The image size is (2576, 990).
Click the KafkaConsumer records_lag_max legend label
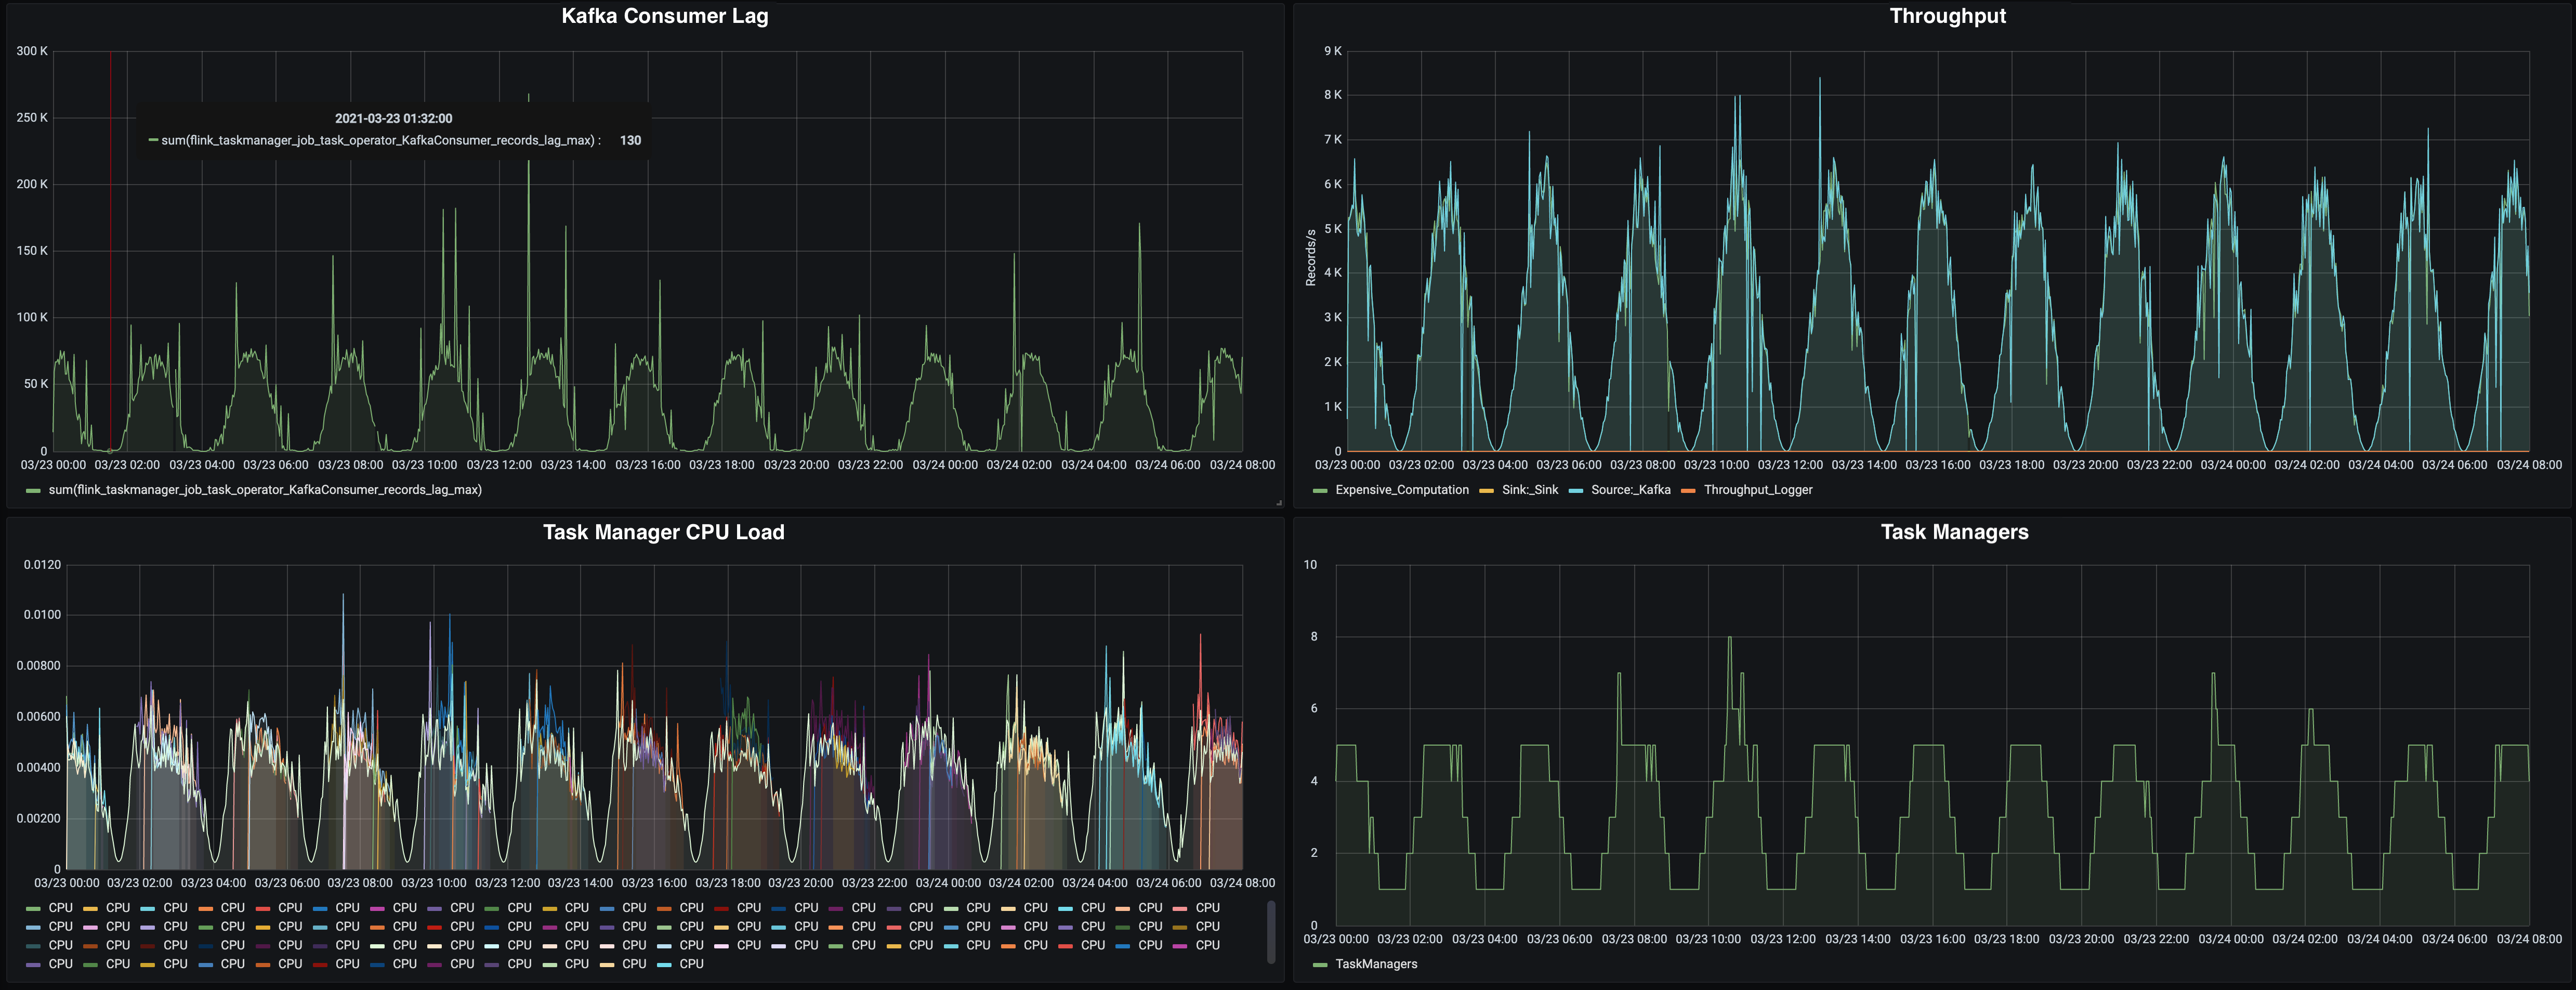click(265, 490)
